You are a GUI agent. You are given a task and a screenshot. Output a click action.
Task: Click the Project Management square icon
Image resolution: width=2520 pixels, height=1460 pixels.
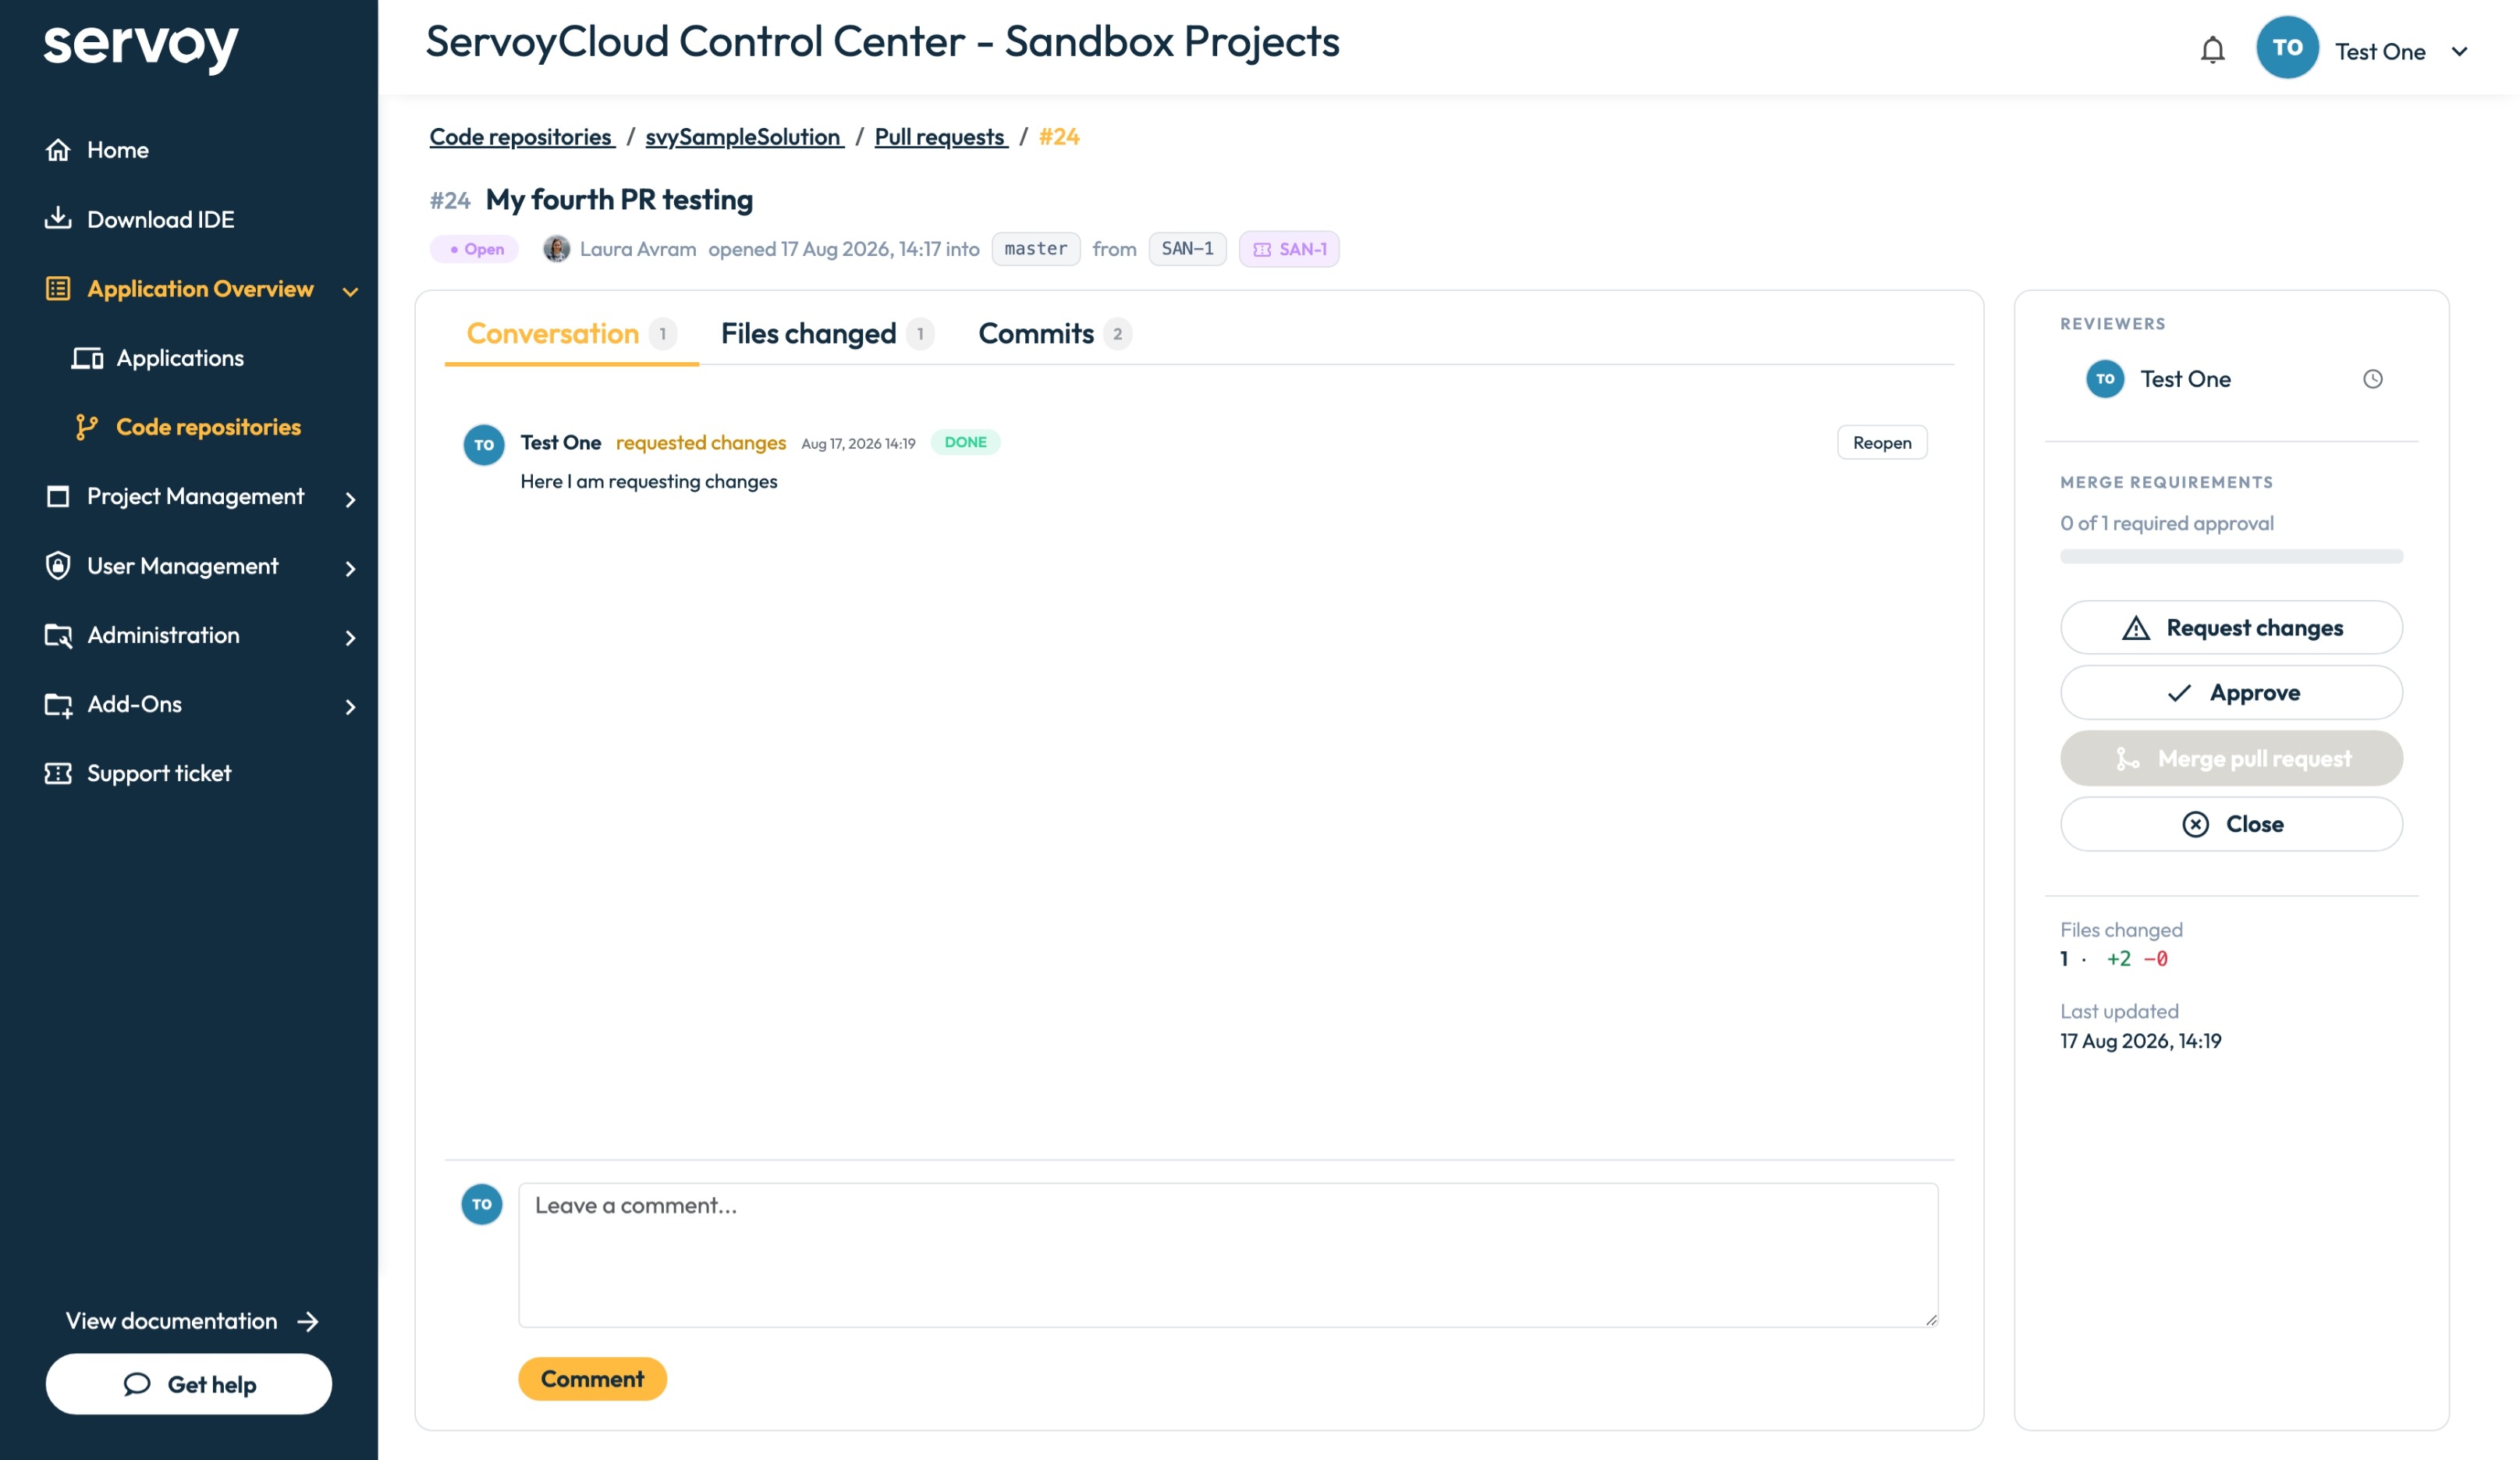coord(58,496)
